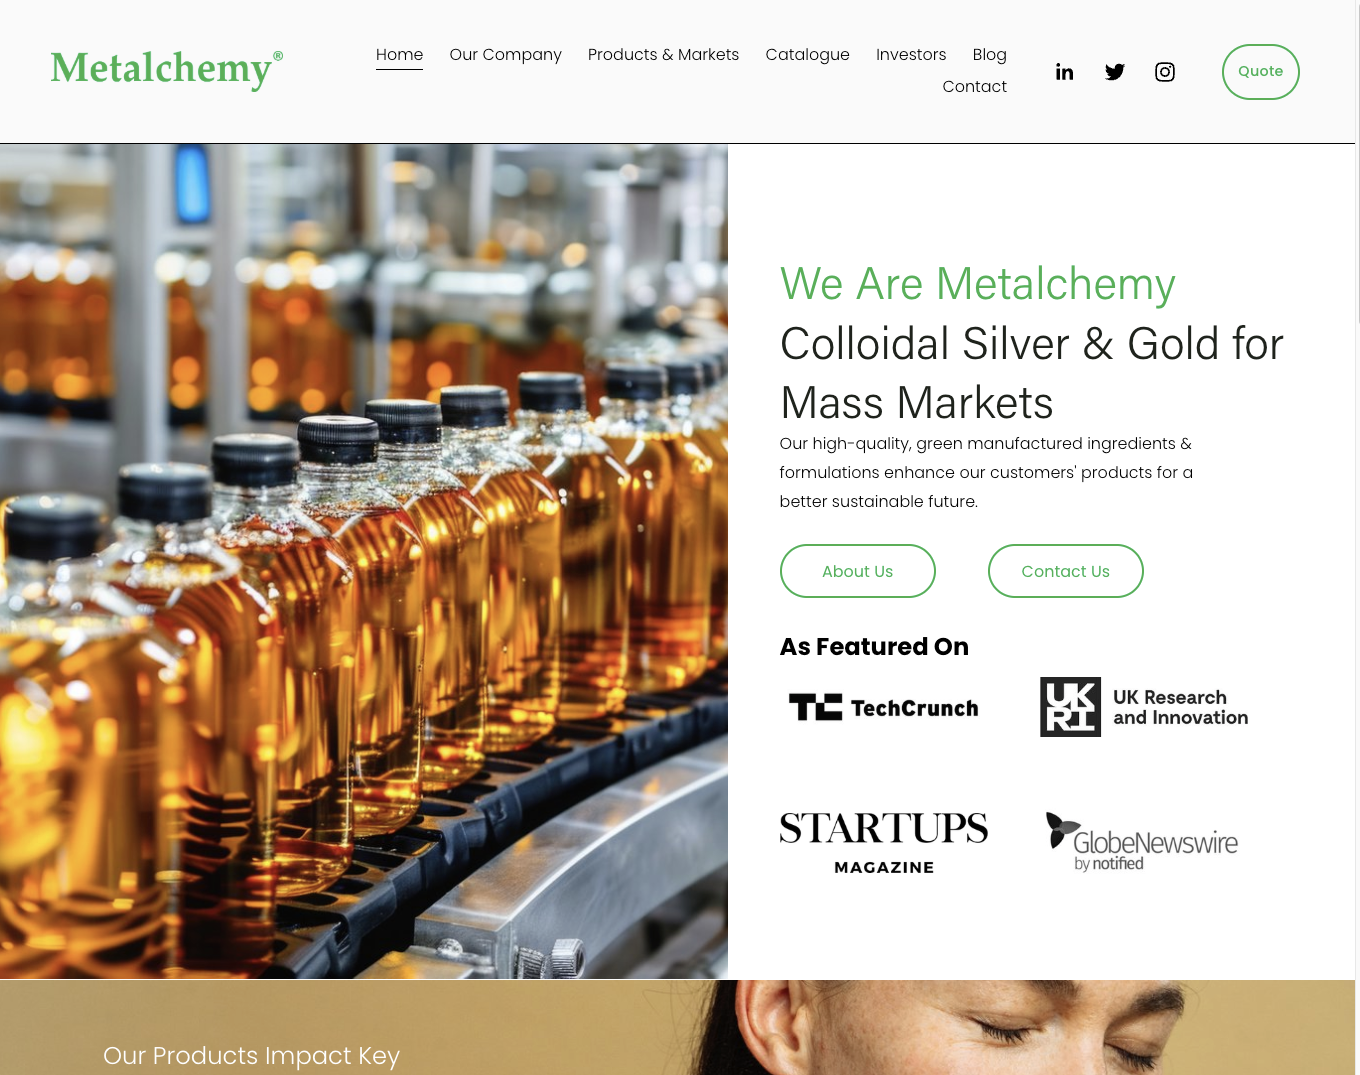Click the TechCrunch logo

tap(884, 708)
